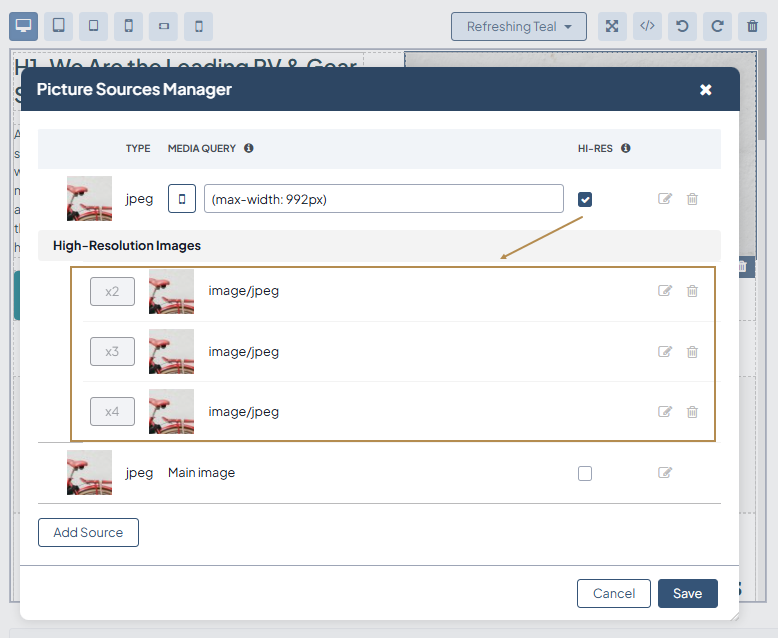
Task: Click the Save button
Action: pos(687,593)
